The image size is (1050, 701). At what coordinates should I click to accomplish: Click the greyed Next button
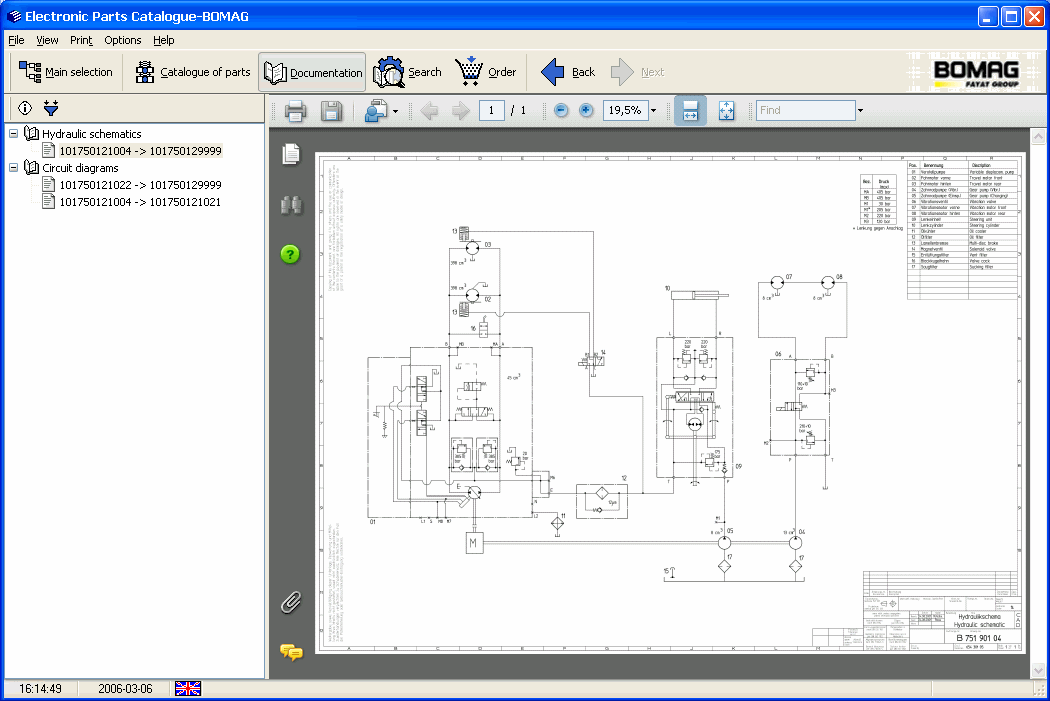638,72
